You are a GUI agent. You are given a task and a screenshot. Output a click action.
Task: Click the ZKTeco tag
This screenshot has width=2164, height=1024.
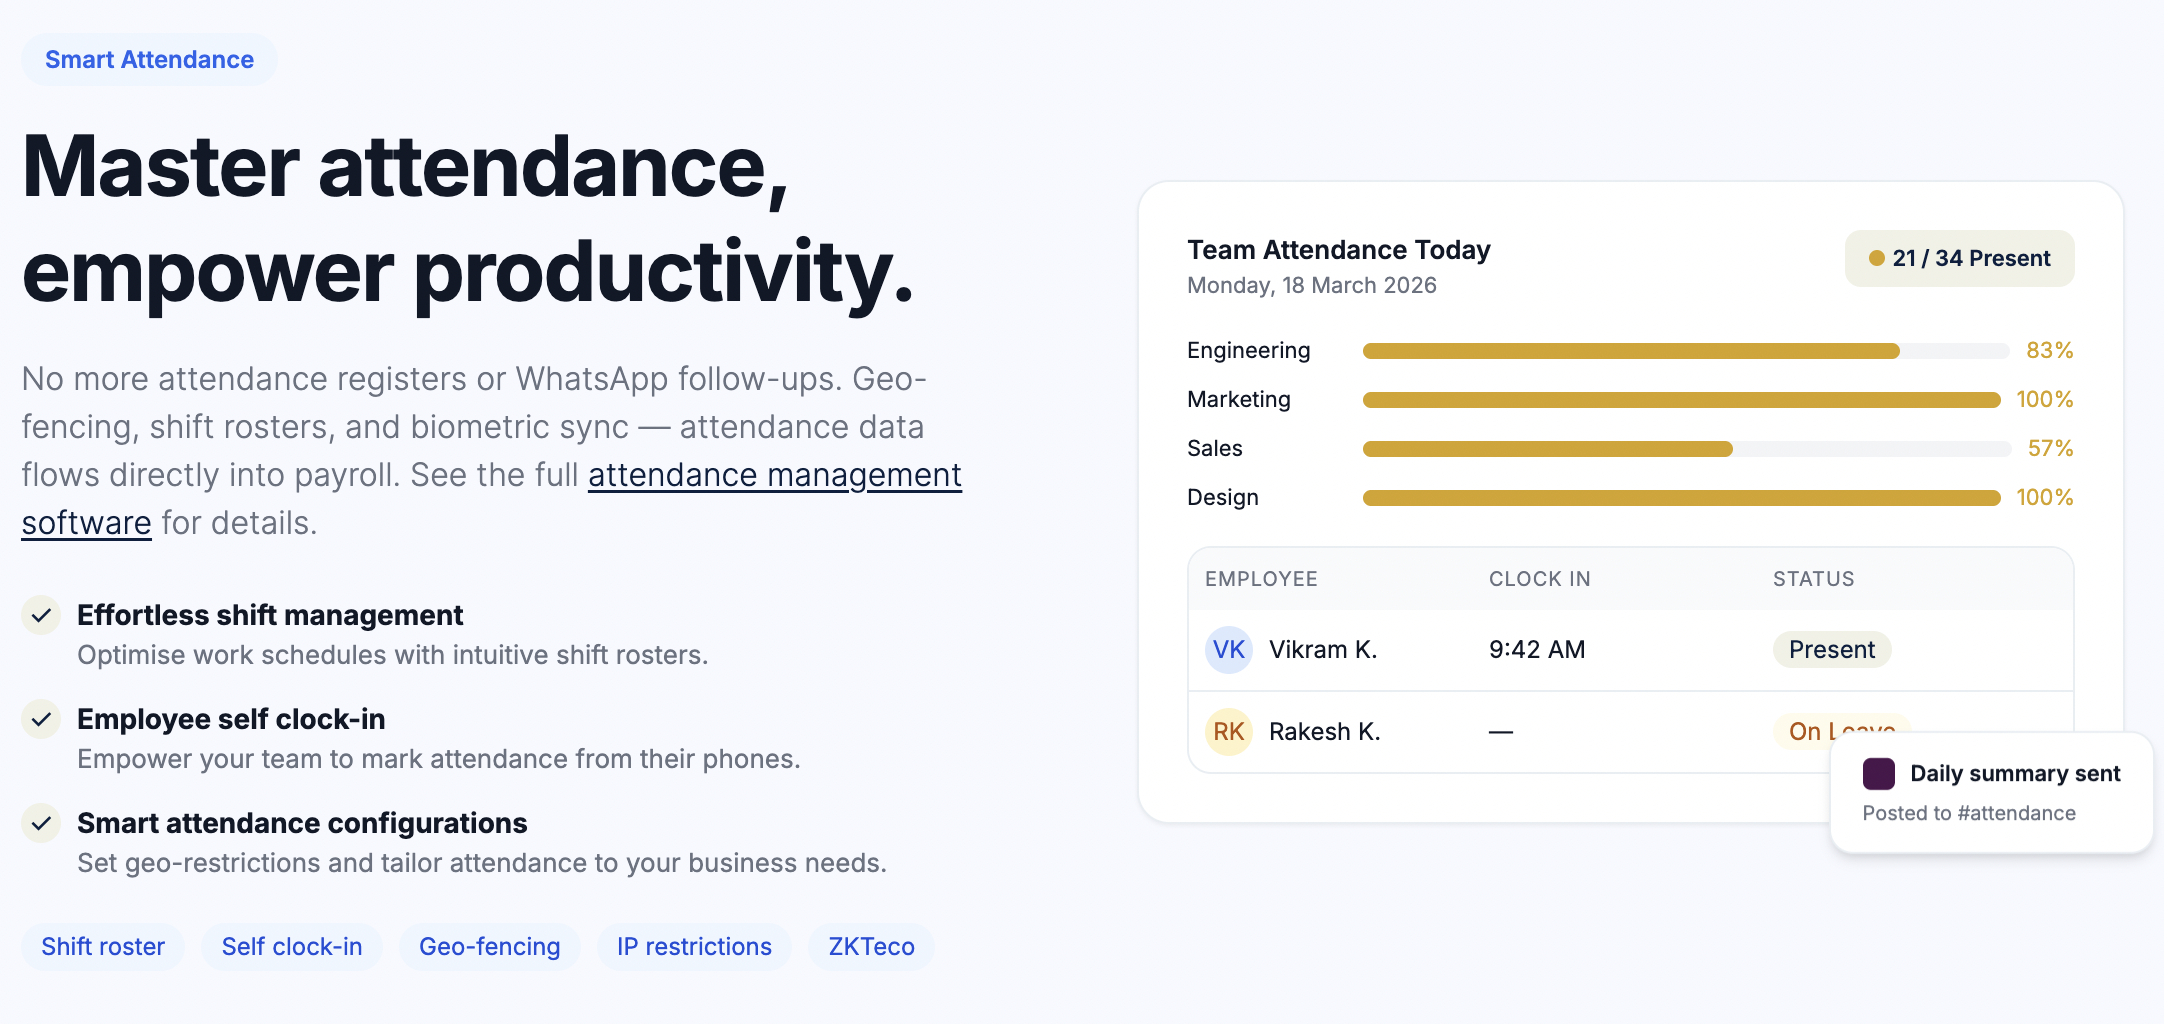point(872,947)
